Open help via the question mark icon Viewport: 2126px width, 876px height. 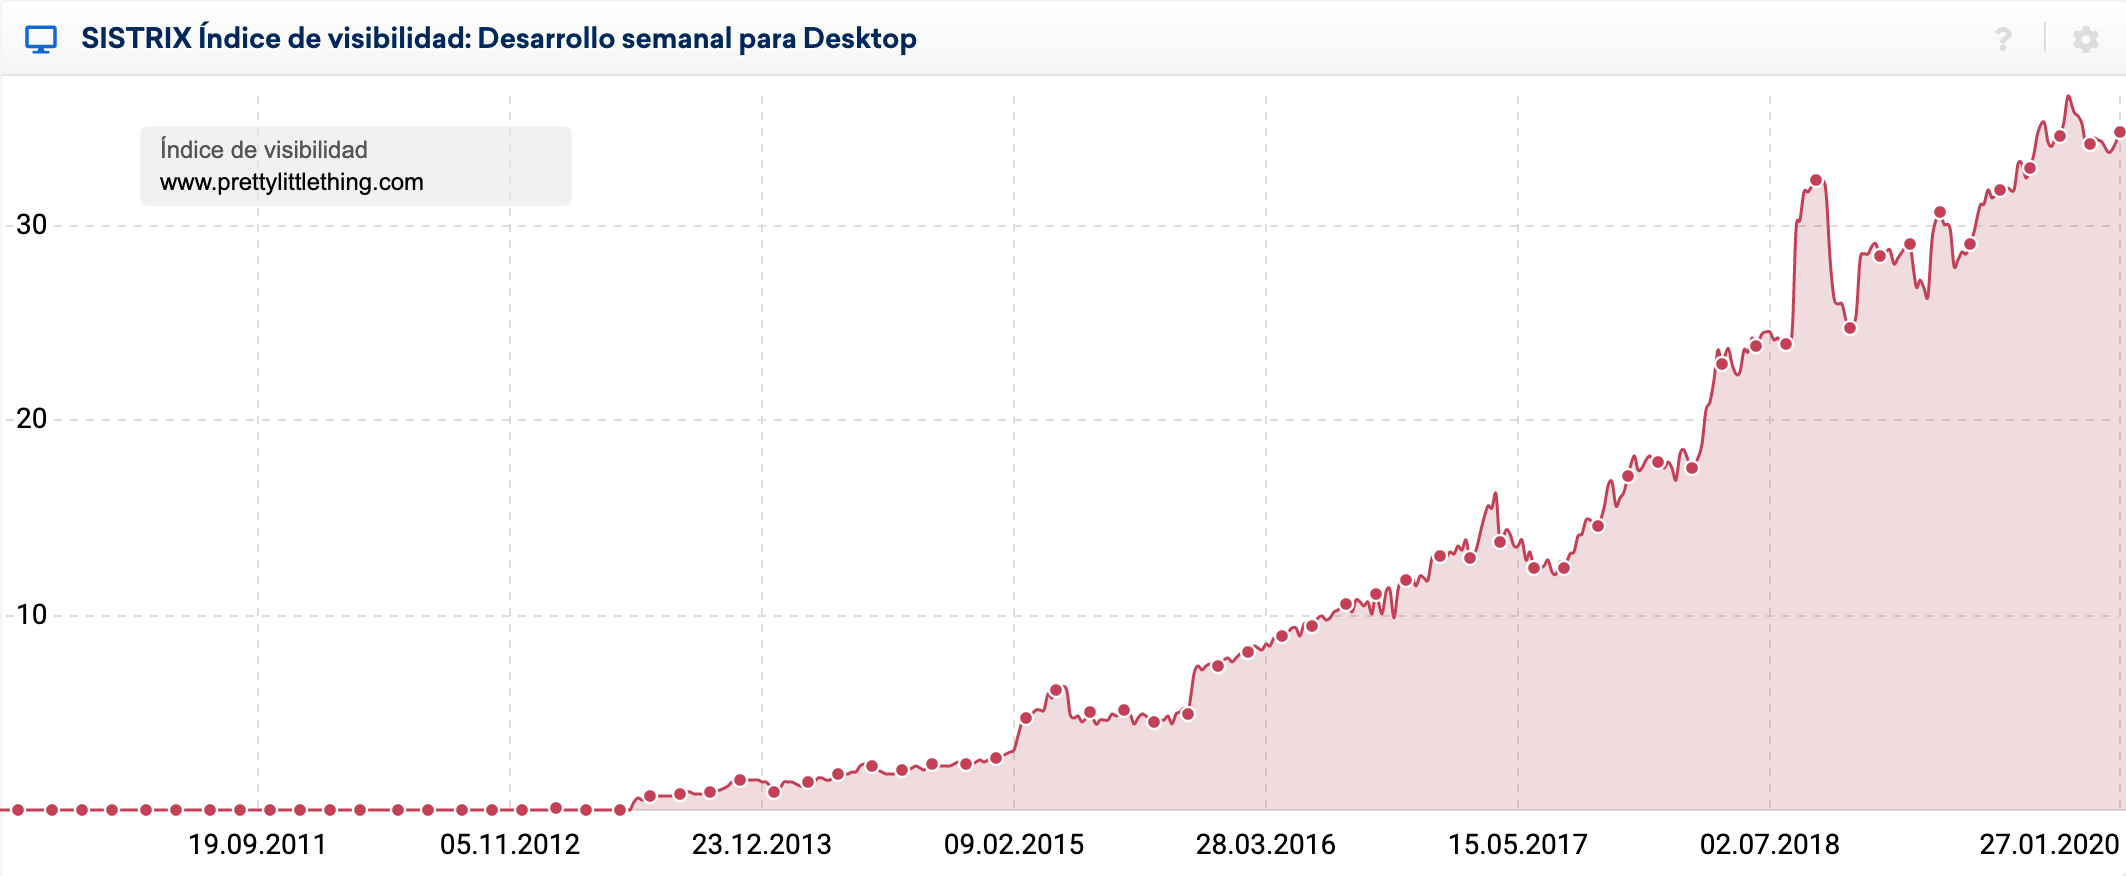pyautogui.click(x=2003, y=39)
